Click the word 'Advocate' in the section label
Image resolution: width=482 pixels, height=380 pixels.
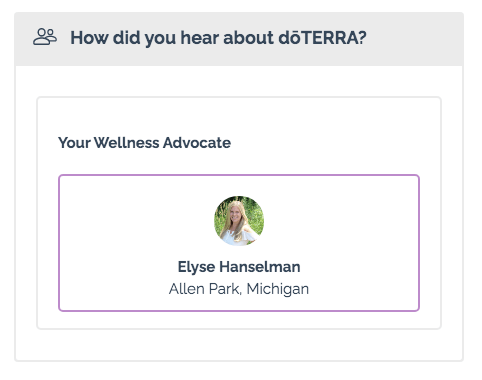(197, 143)
